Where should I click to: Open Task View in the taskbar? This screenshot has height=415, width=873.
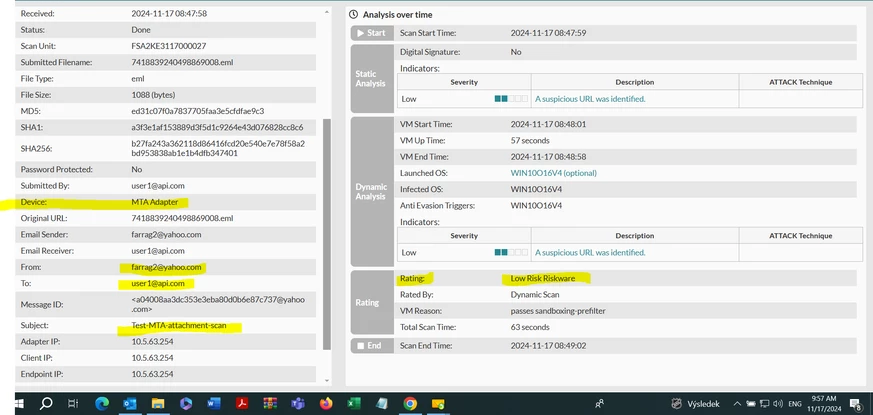pyautogui.click(x=73, y=404)
